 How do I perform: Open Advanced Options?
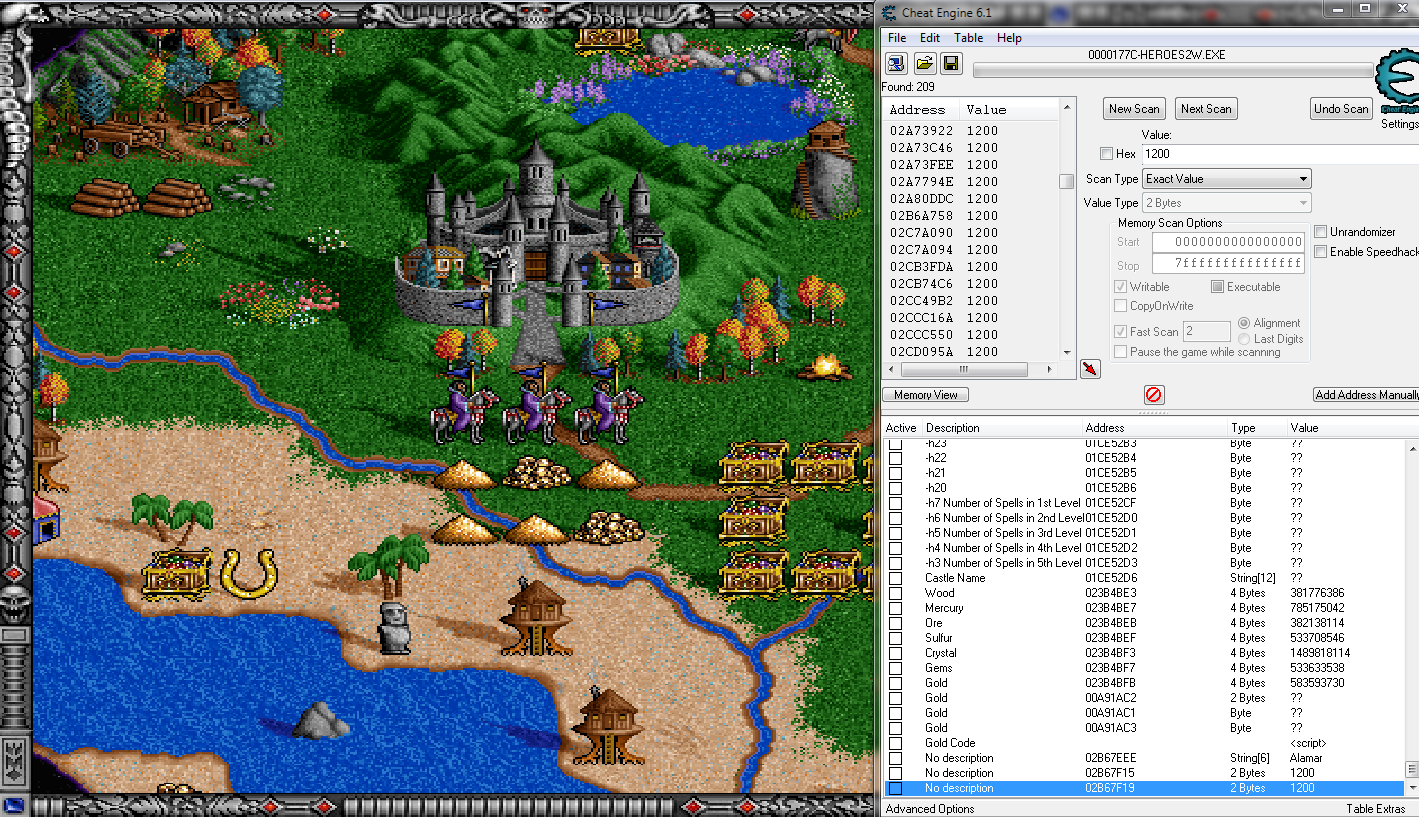point(930,809)
